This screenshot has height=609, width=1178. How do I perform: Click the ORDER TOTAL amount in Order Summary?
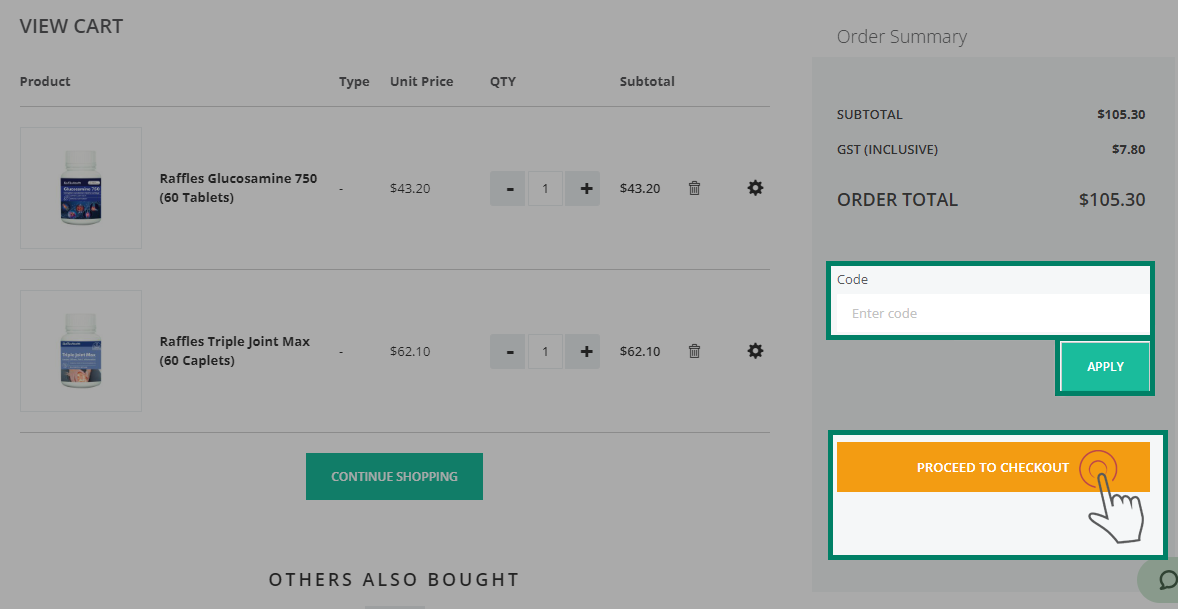[x=1113, y=199]
